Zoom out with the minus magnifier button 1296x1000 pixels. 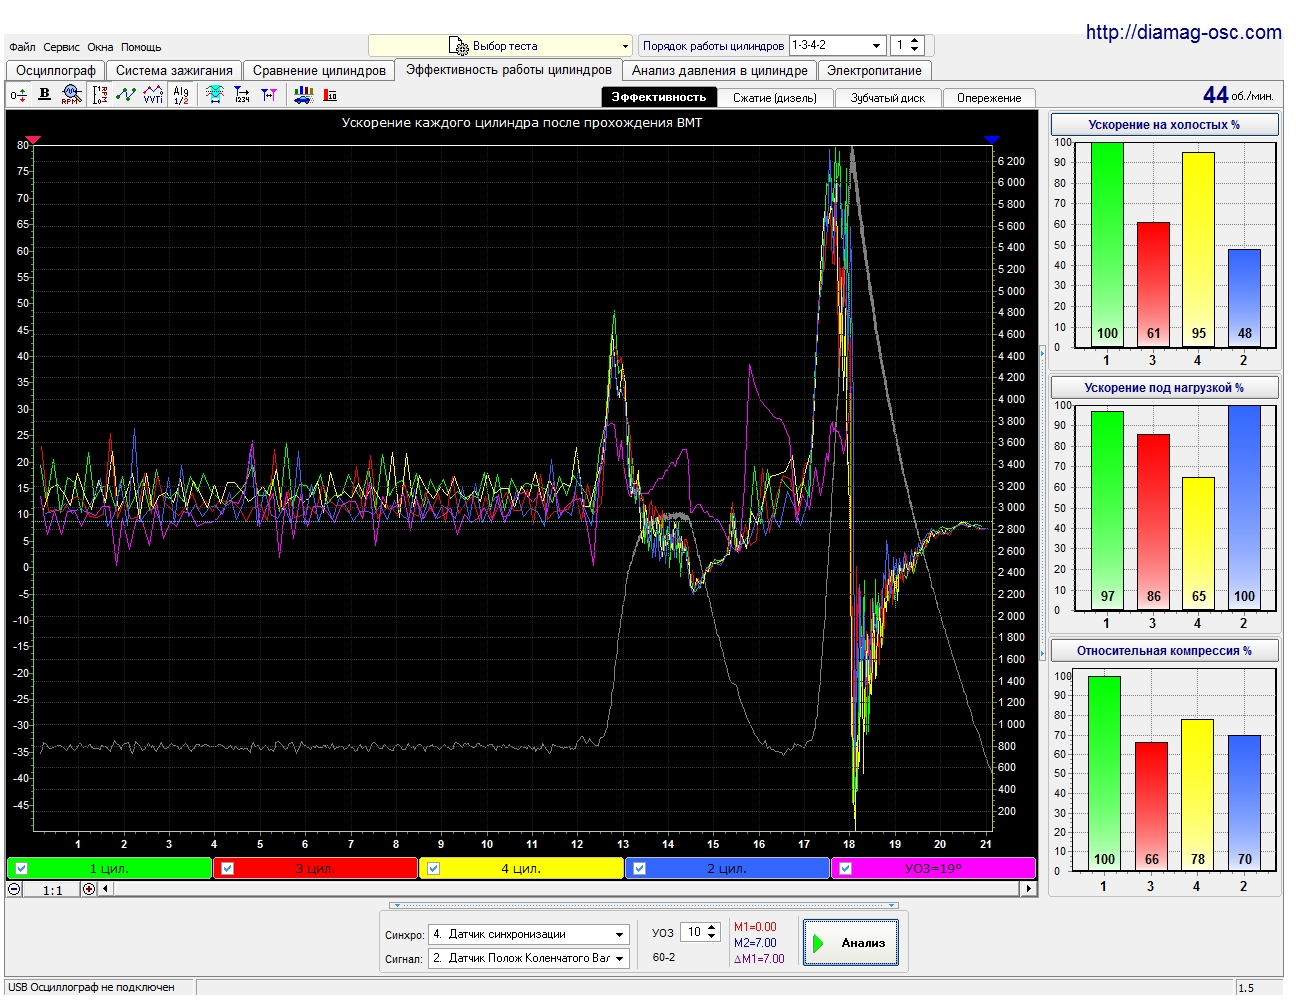[x=15, y=889]
